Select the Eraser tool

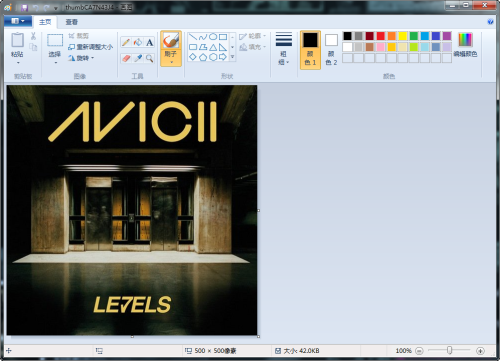tap(126, 58)
